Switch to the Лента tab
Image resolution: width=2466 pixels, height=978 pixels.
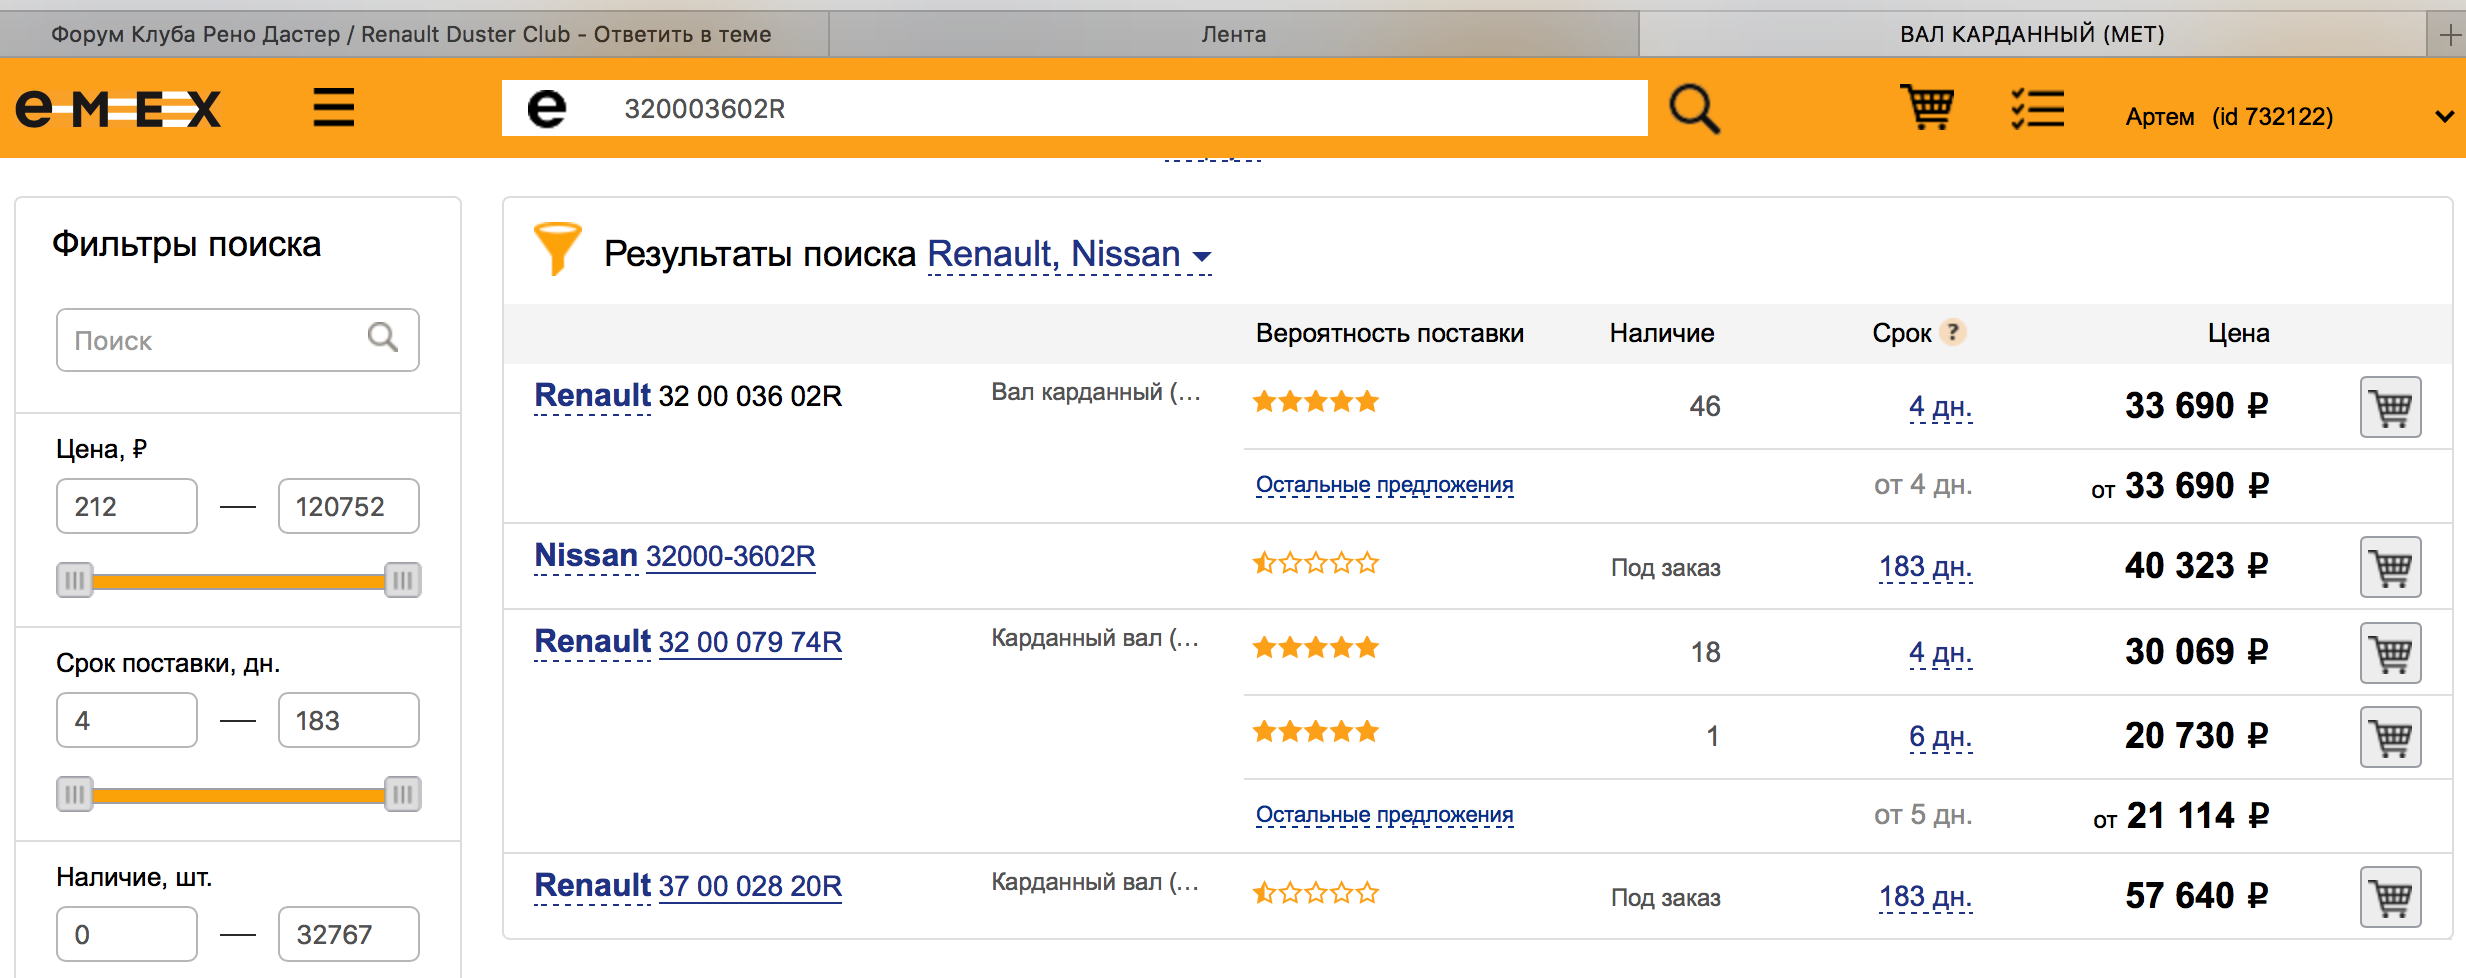(x=1233, y=34)
